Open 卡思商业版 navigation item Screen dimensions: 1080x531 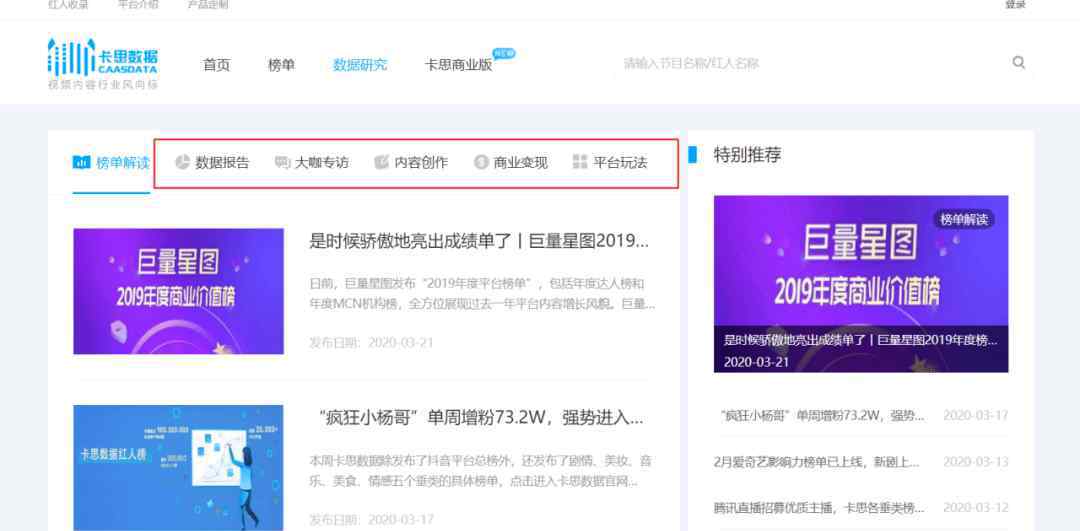(458, 65)
